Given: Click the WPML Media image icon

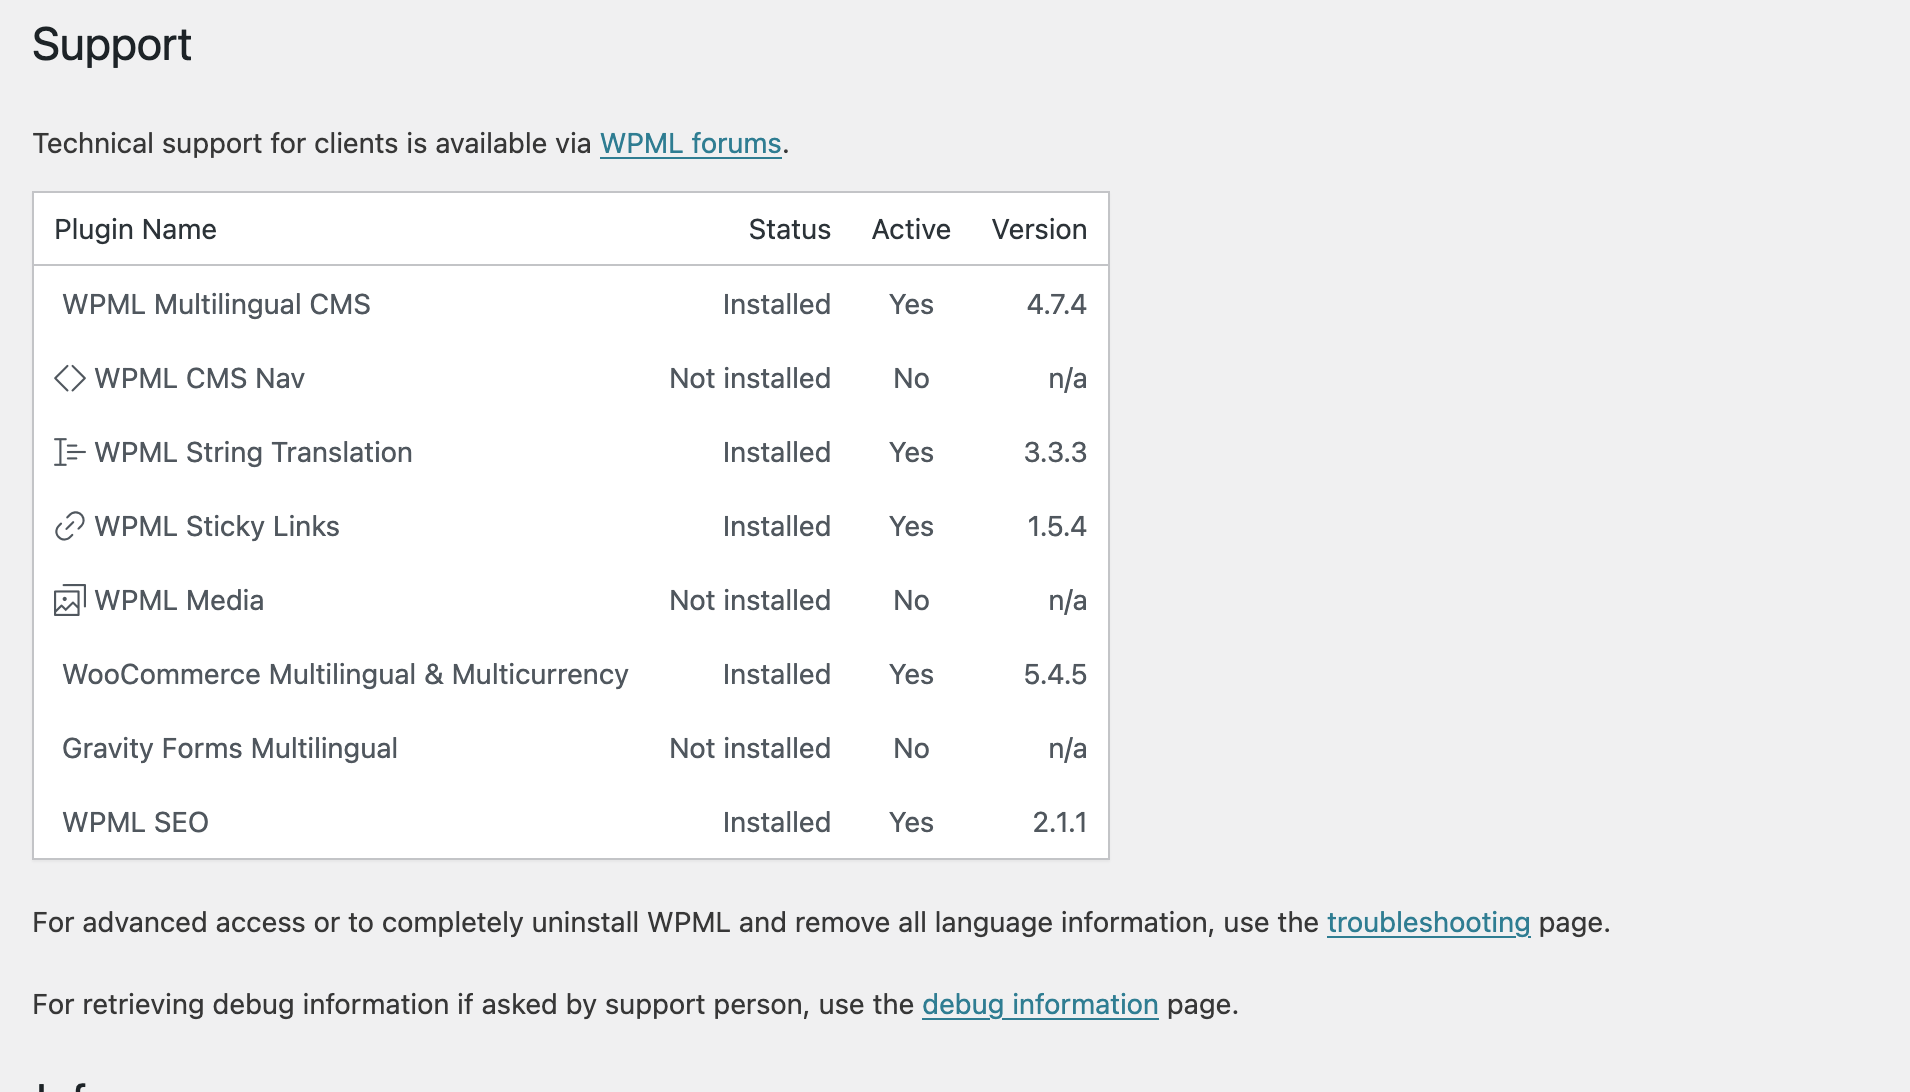Looking at the screenshot, I should 69,600.
